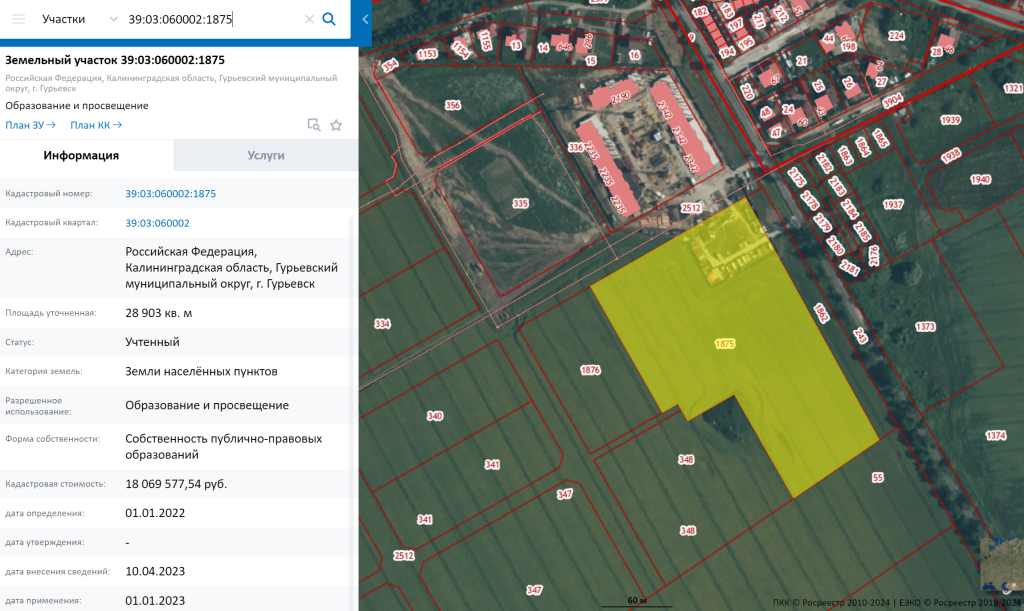Click cadastral number link 39:03:060002:1875
The width and height of the screenshot is (1024, 611).
pyautogui.click(x=170, y=194)
